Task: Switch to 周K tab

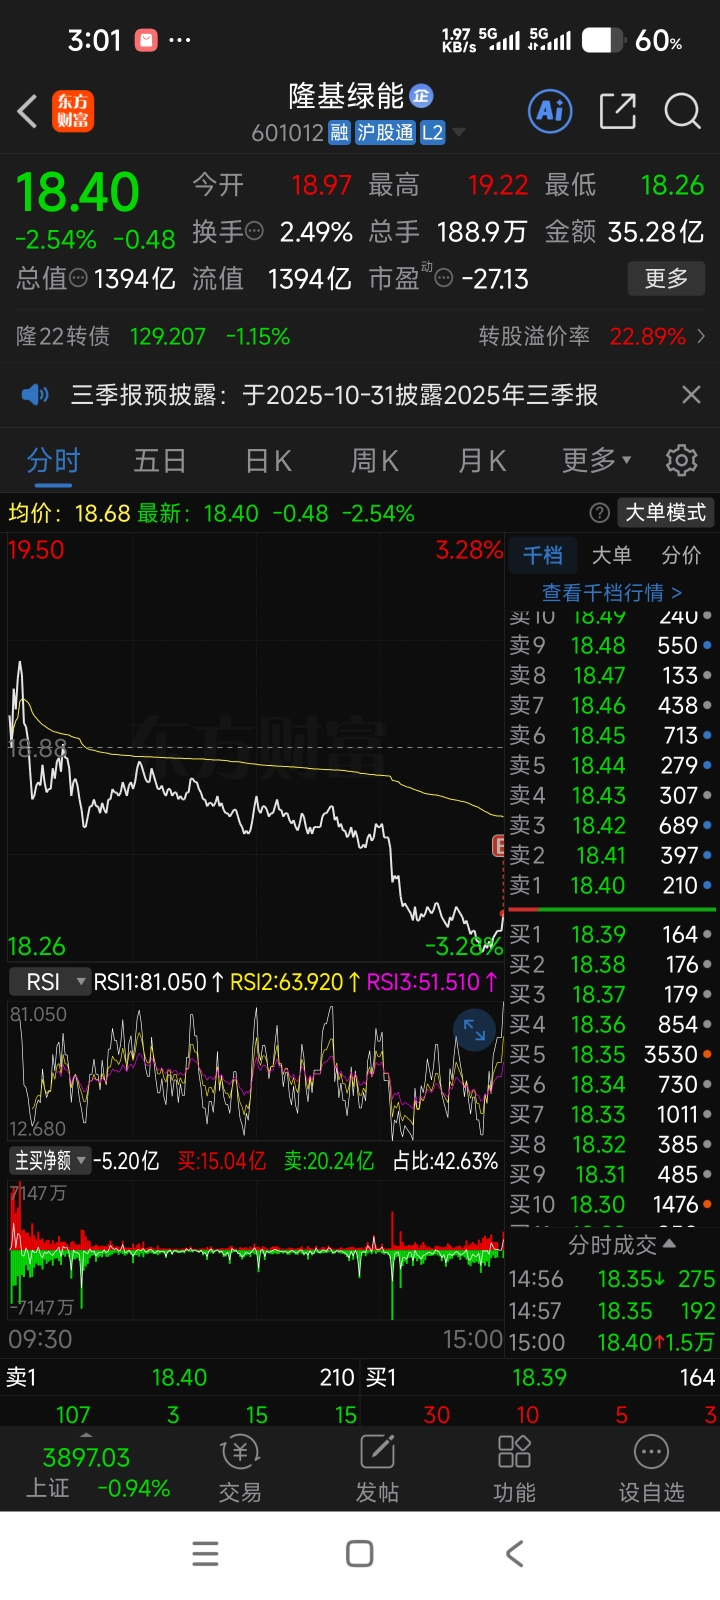Action: tap(375, 461)
